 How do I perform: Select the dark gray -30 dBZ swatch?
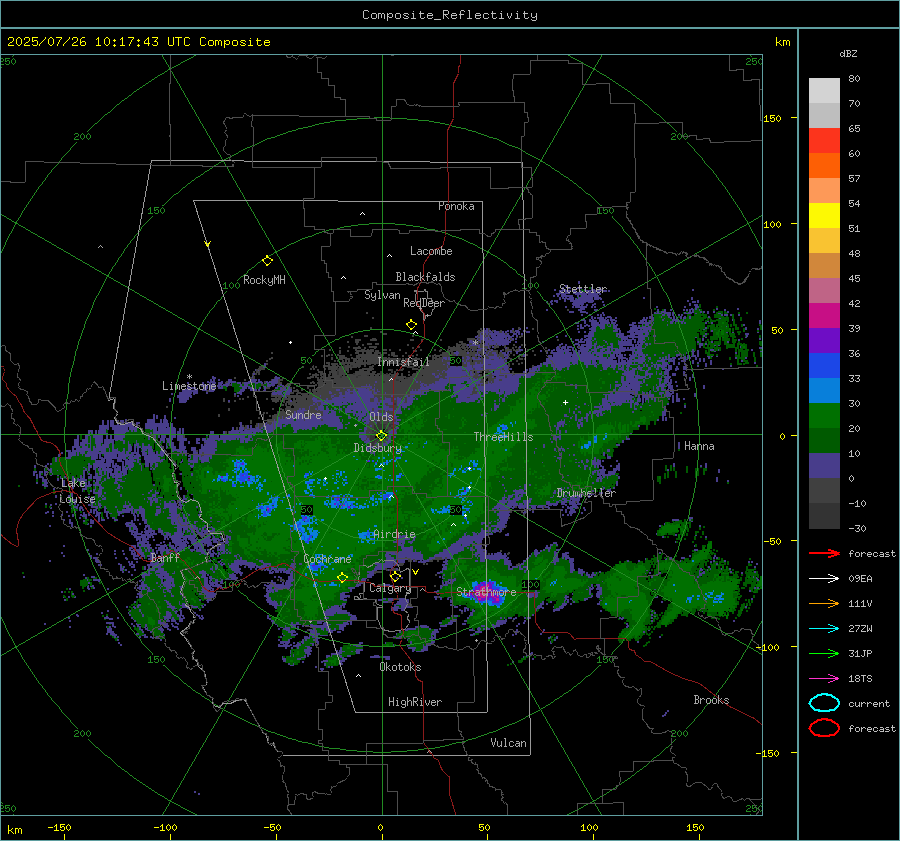point(824,516)
